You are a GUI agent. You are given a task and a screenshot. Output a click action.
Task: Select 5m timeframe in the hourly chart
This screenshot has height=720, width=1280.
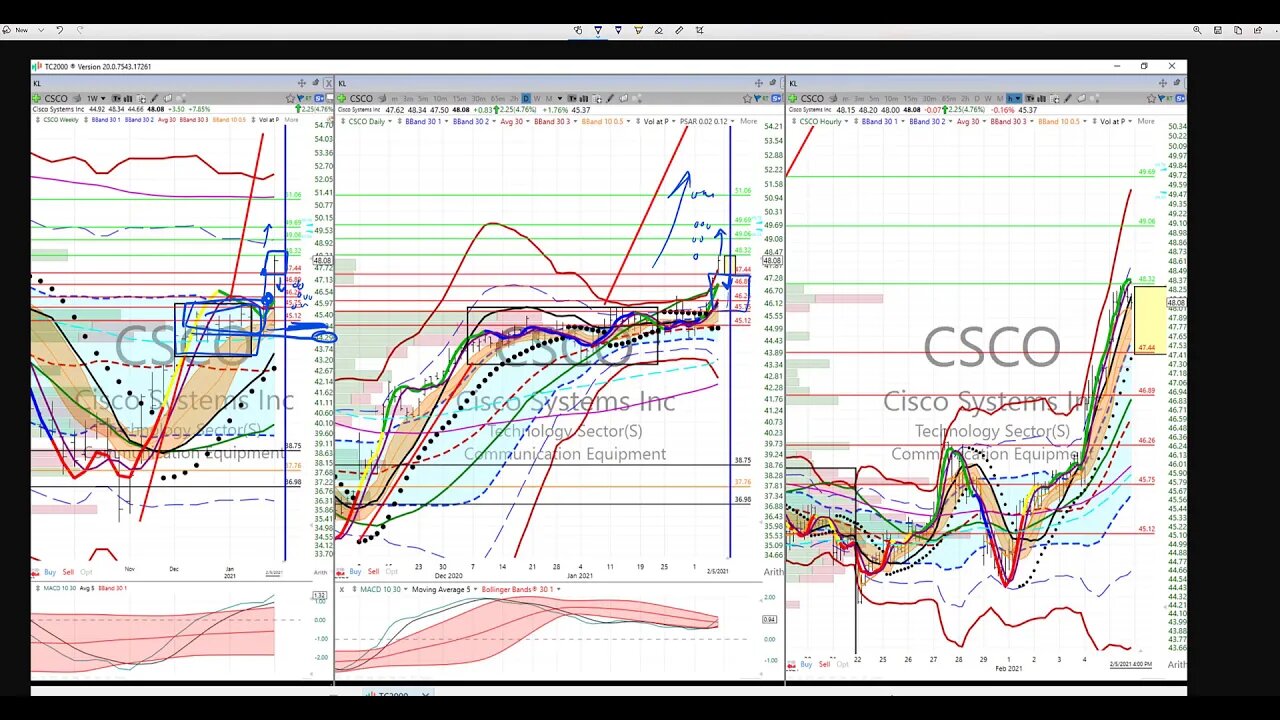(875, 98)
